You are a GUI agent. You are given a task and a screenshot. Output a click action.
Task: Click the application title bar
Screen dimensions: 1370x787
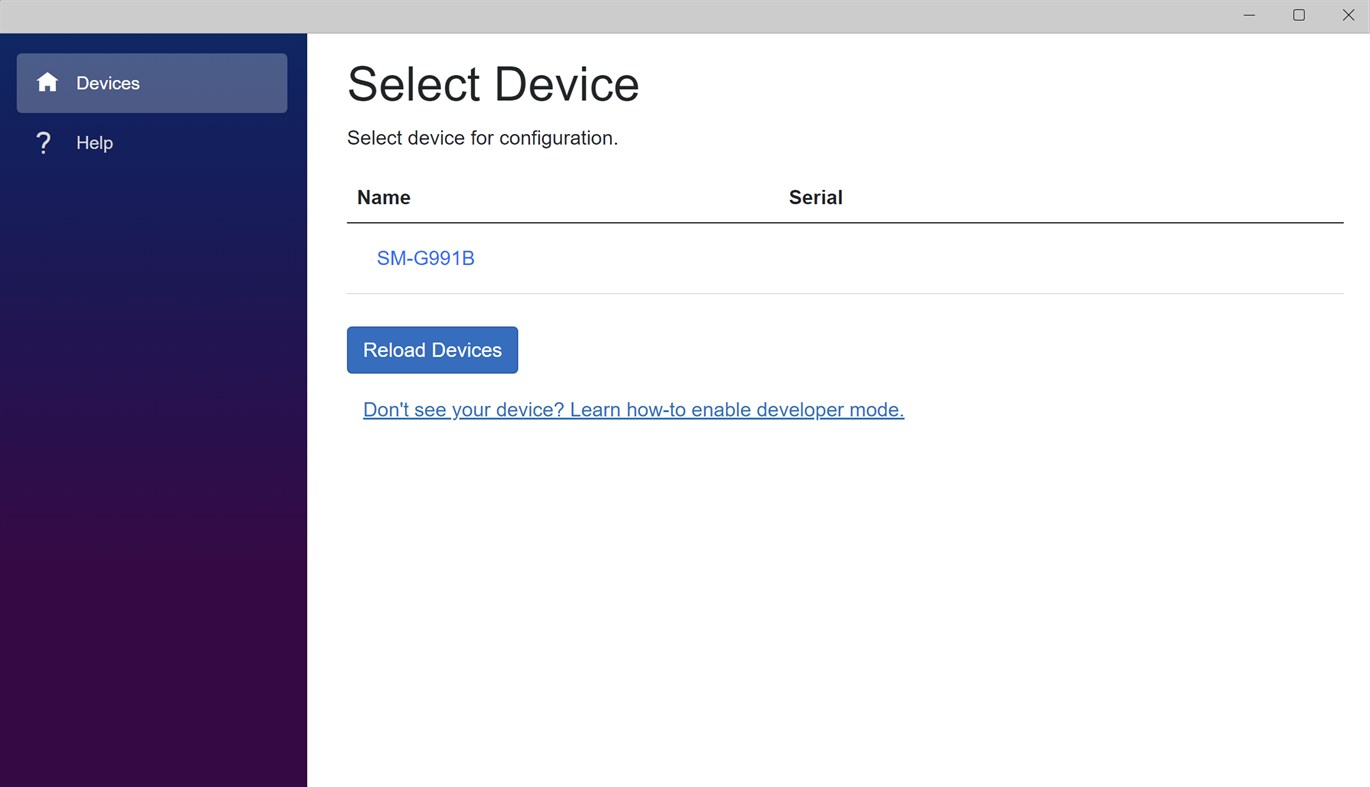700,15
